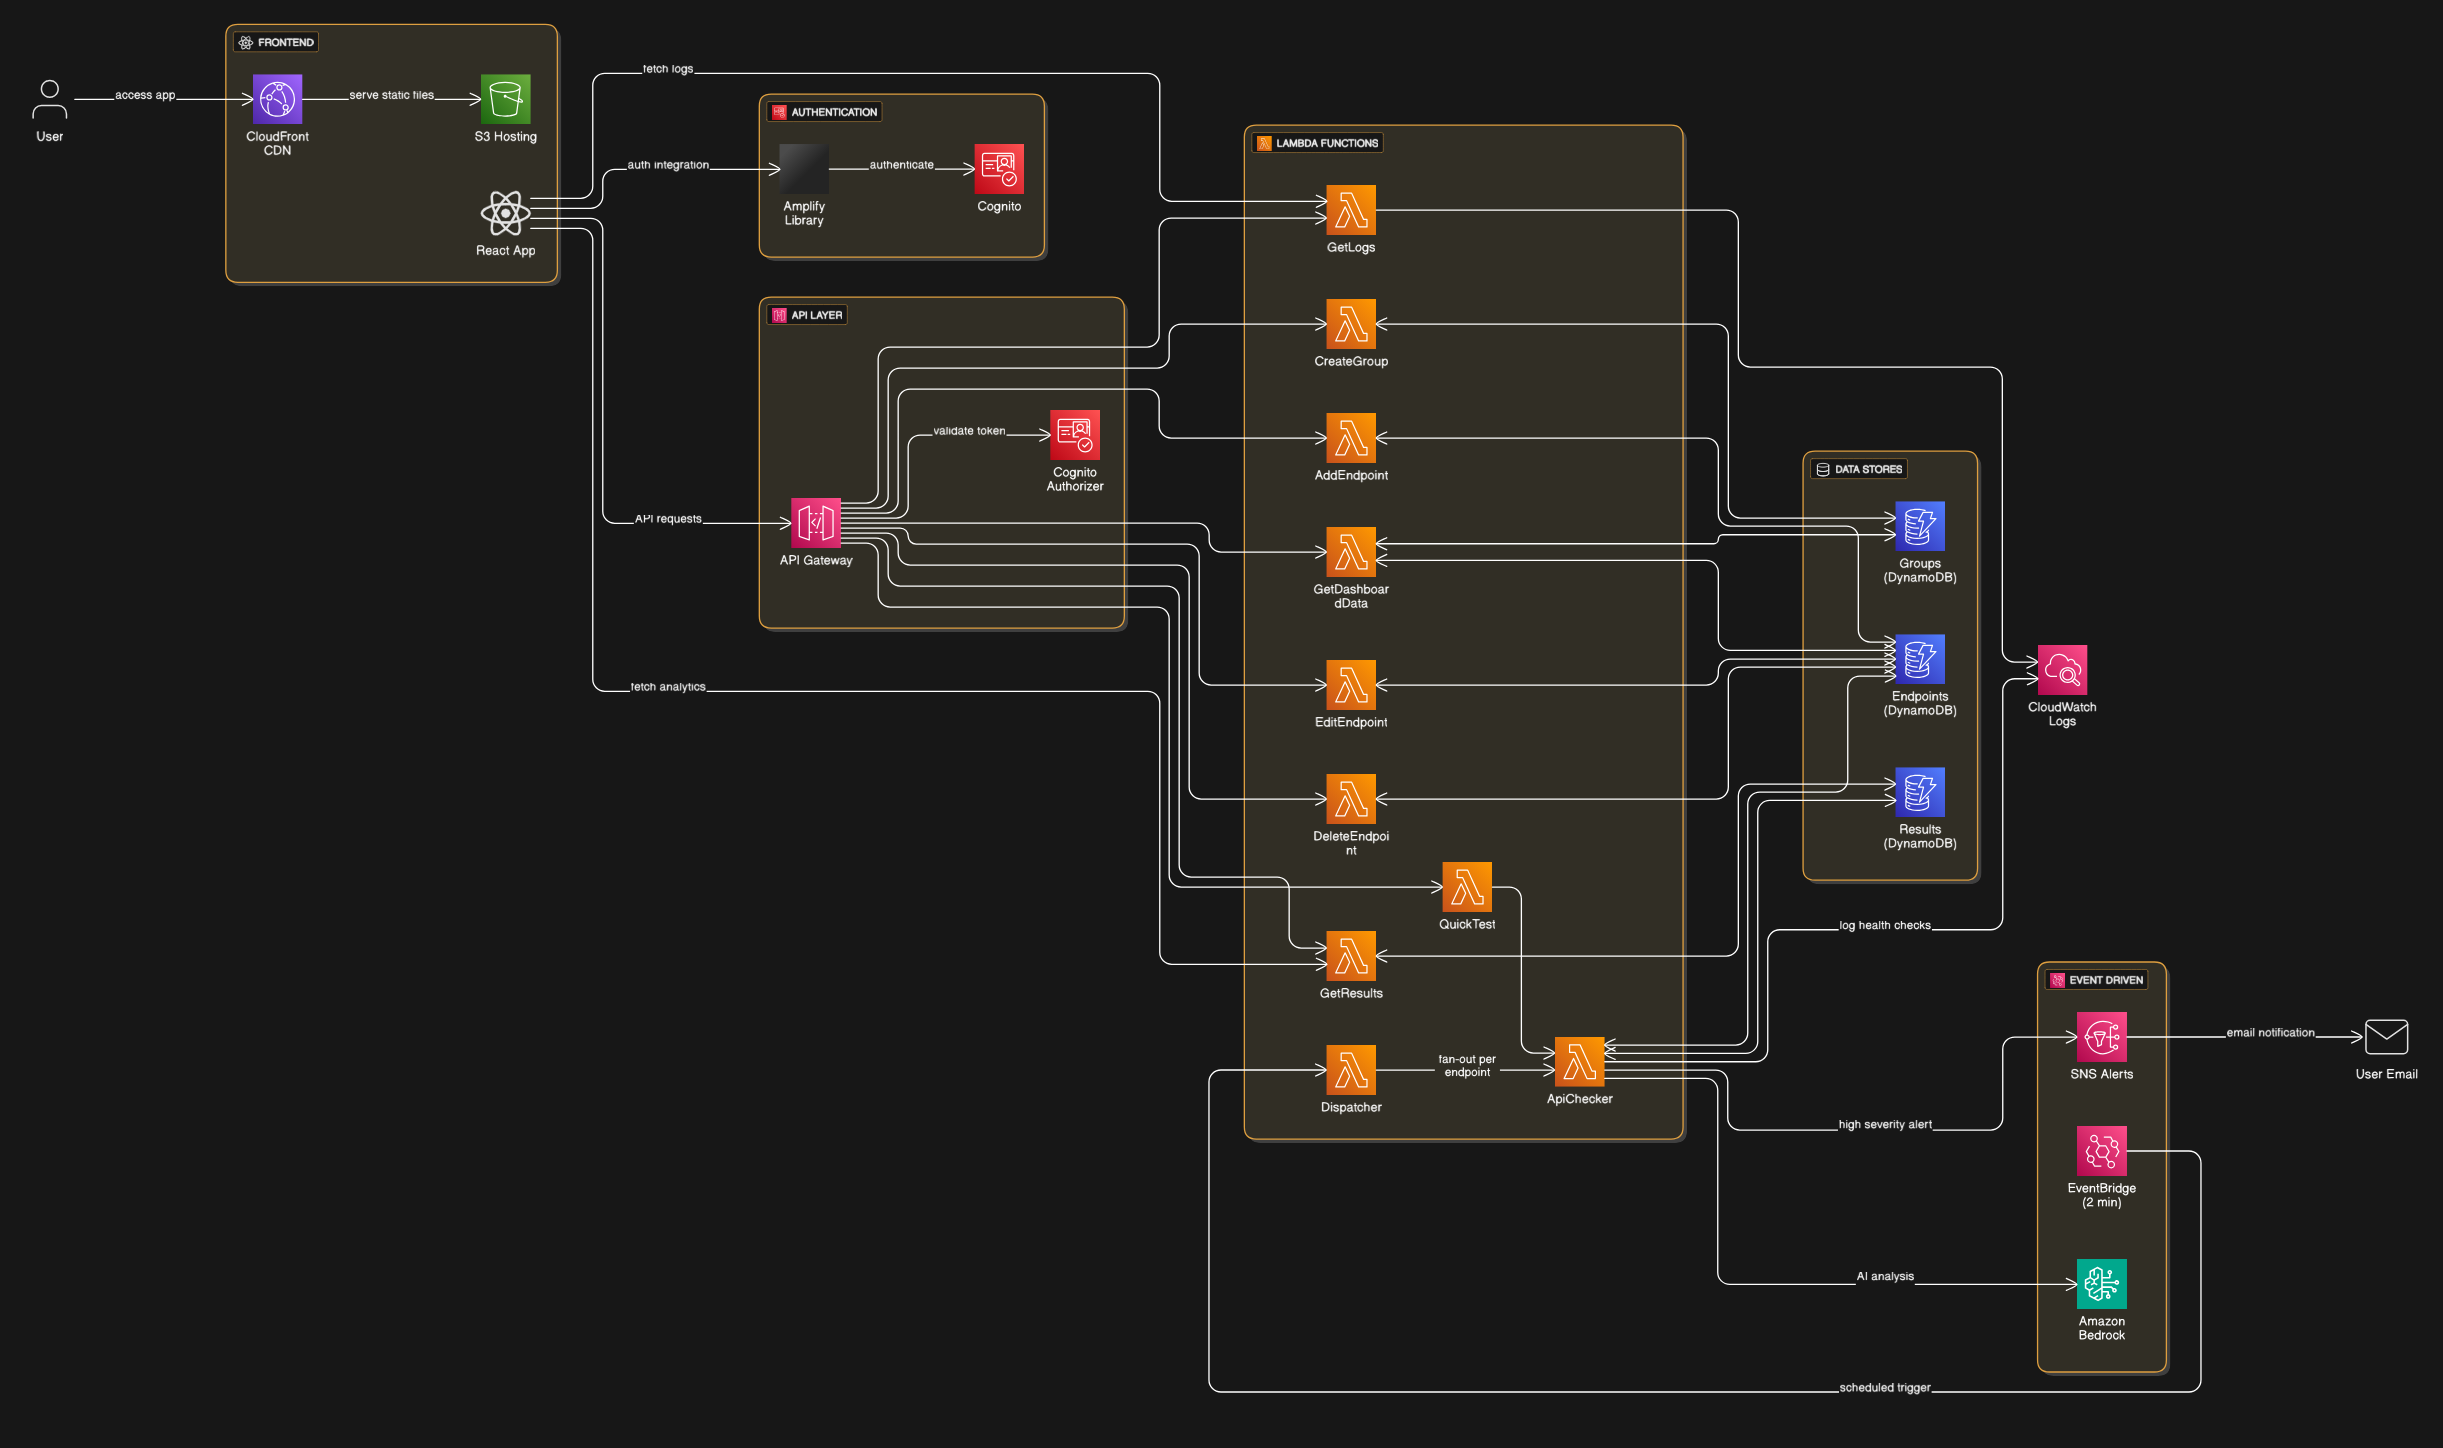This screenshot has width=2443, height=1448.
Task: Select the Amplify Library node
Action: tap(804, 169)
